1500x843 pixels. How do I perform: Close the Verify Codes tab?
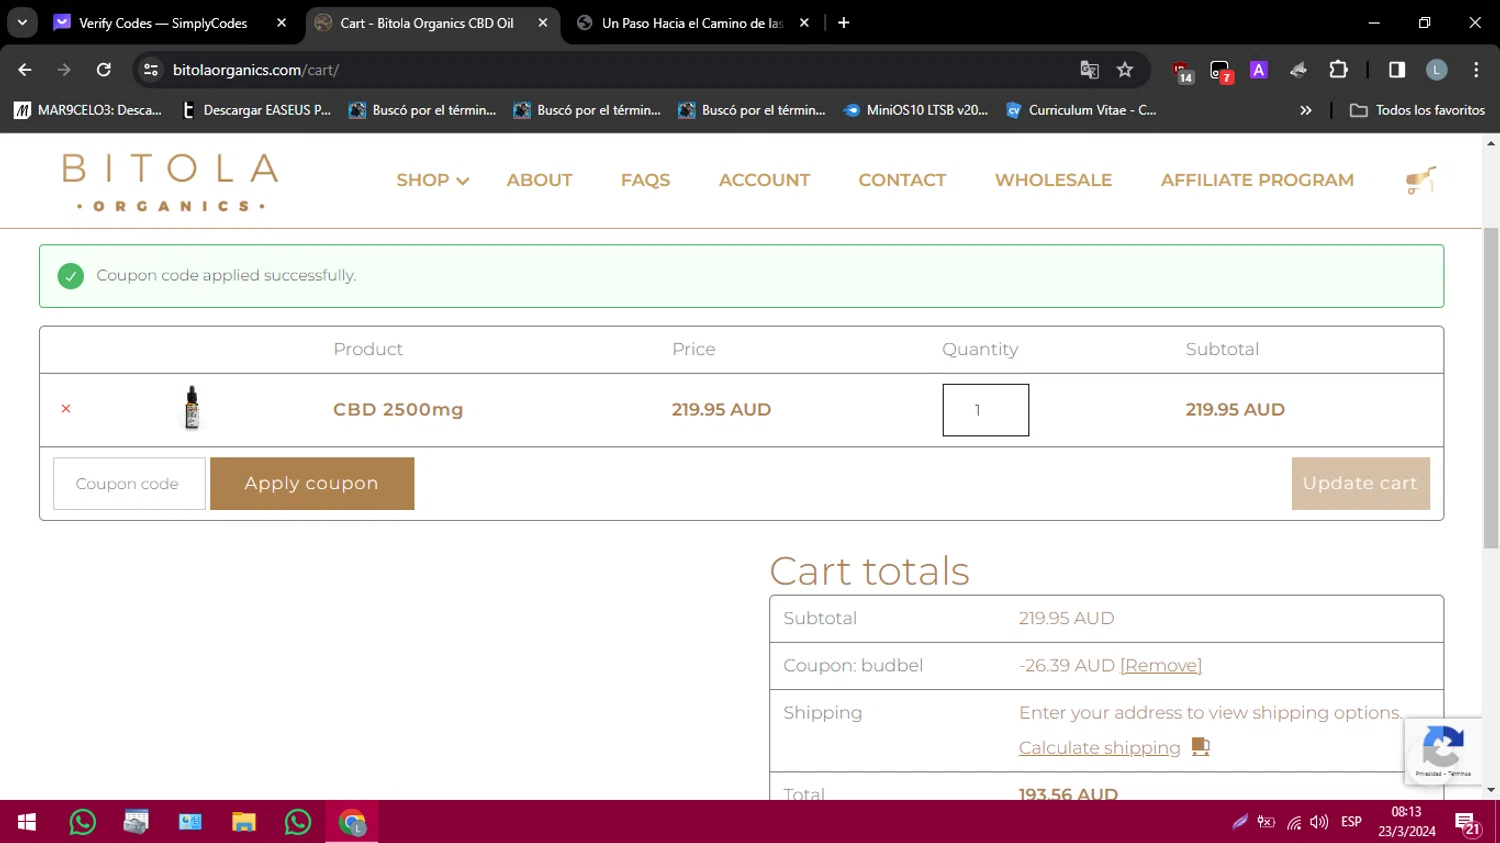click(282, 23)
